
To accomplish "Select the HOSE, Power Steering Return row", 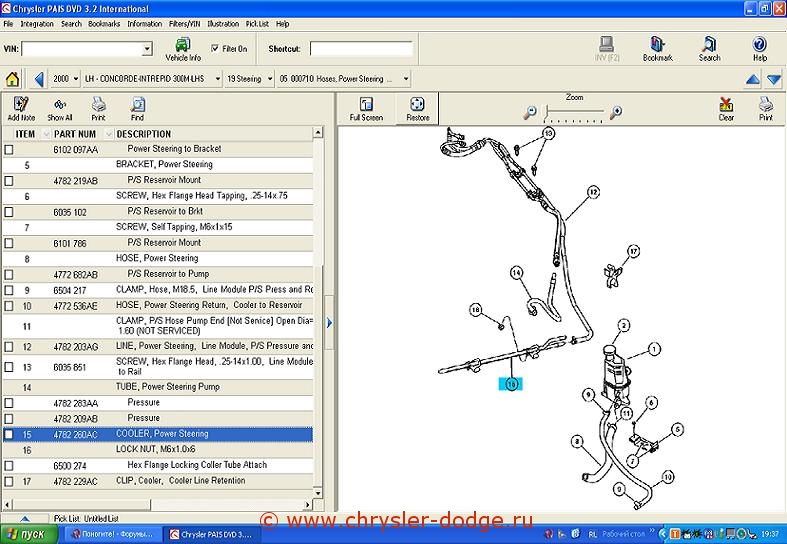I will pyautogui.click(x=158, y=306).
